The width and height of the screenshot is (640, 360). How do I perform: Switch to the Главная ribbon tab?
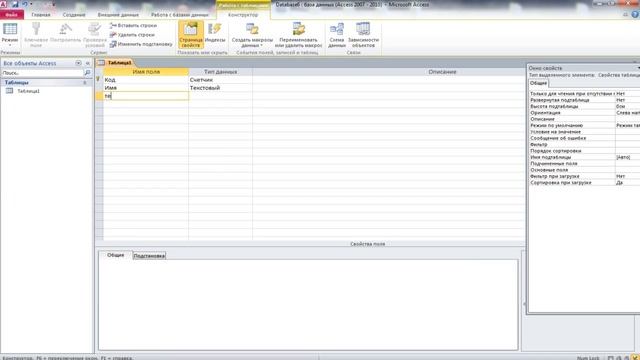(x=41, y=15)
